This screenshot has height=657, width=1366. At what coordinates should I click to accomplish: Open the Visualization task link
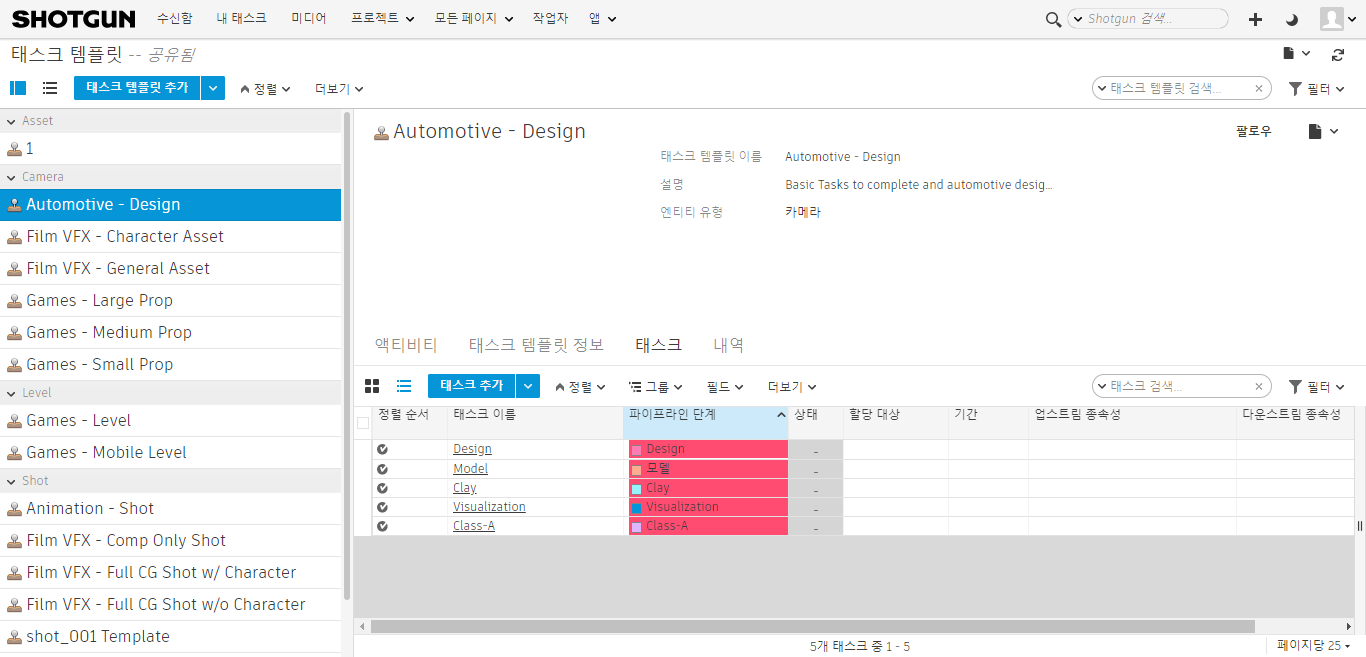pyautogui.click(x=489, y=507)
